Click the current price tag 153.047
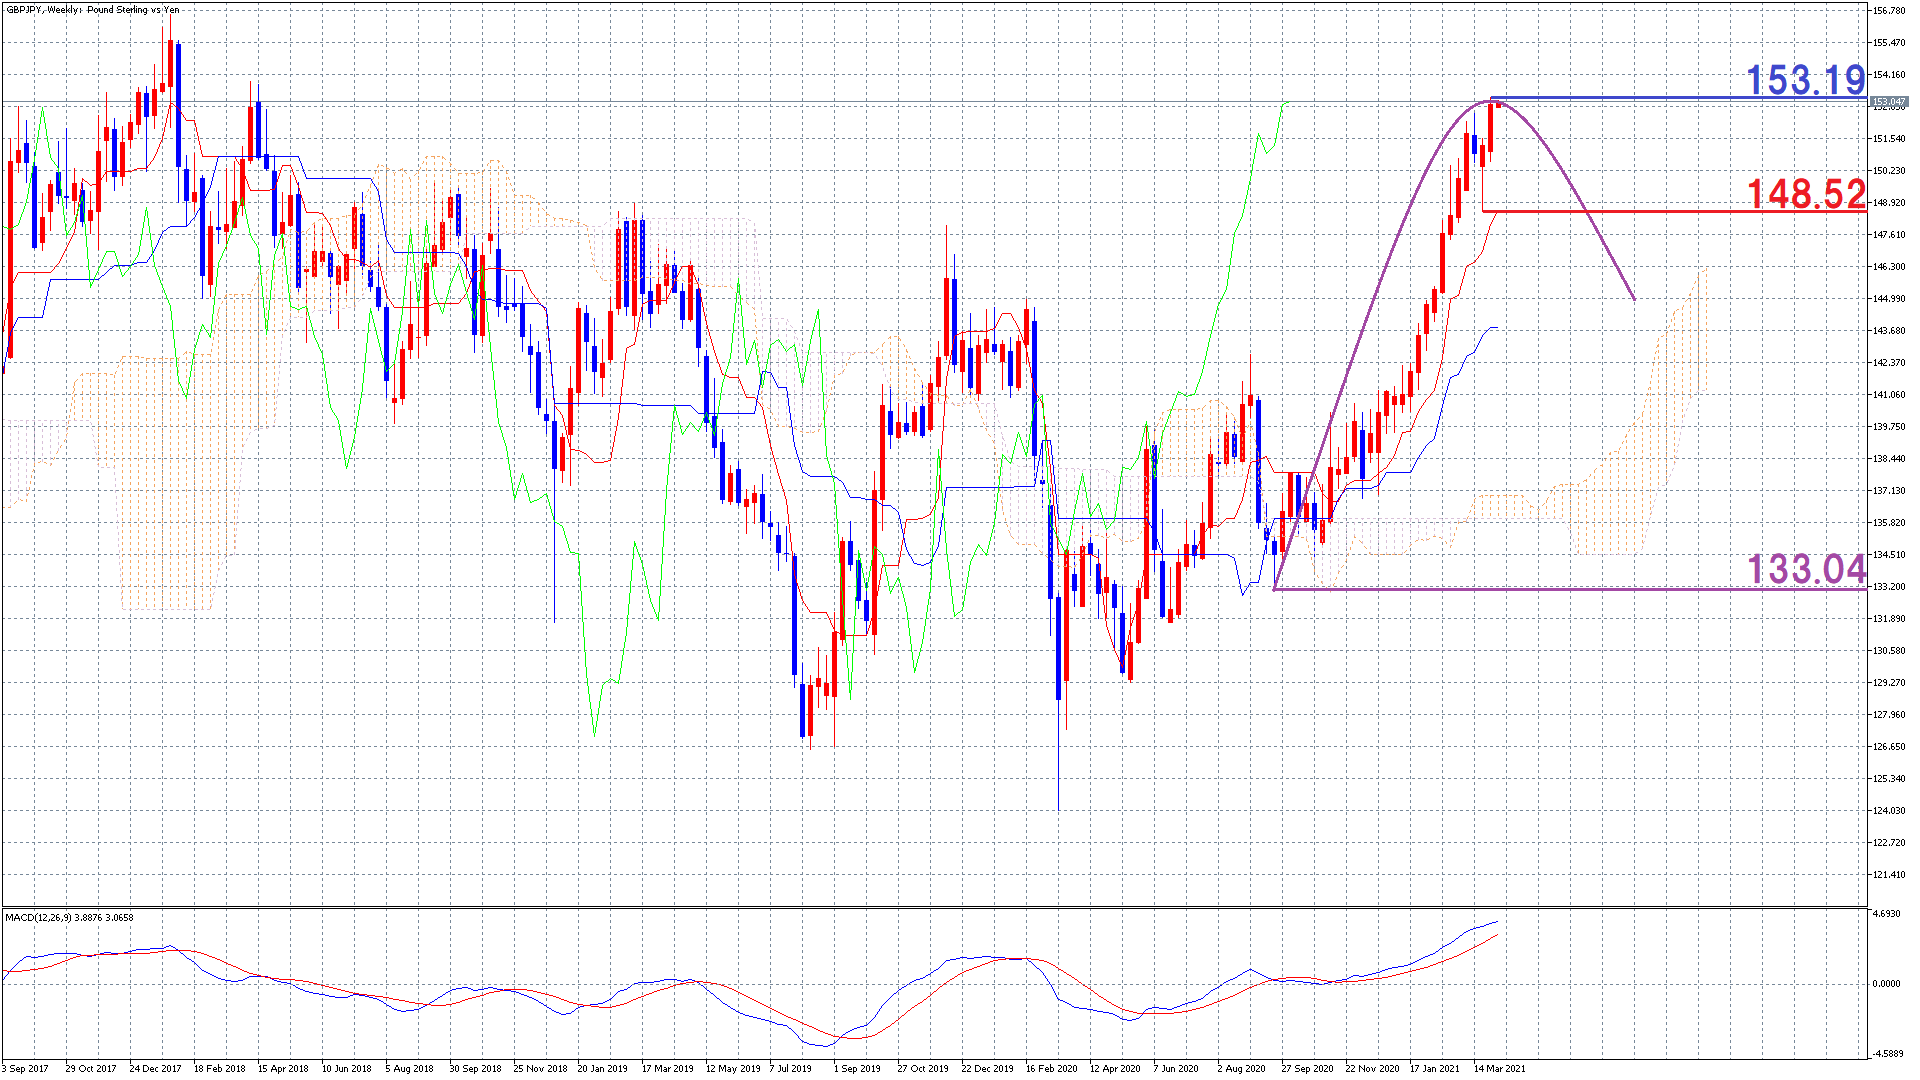The width and height of the screenshot is (1920, 1080). [x=1889, y=102]
